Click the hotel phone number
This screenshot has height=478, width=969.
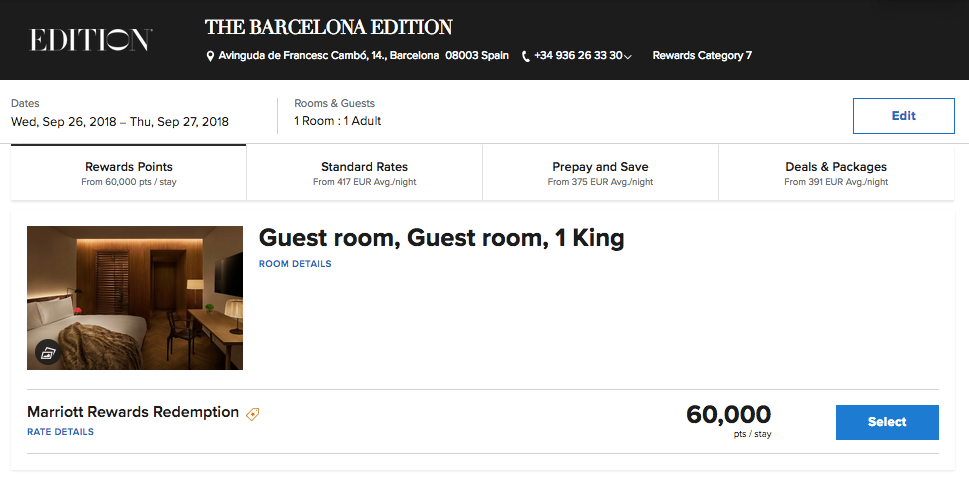(x=578, y=56)
